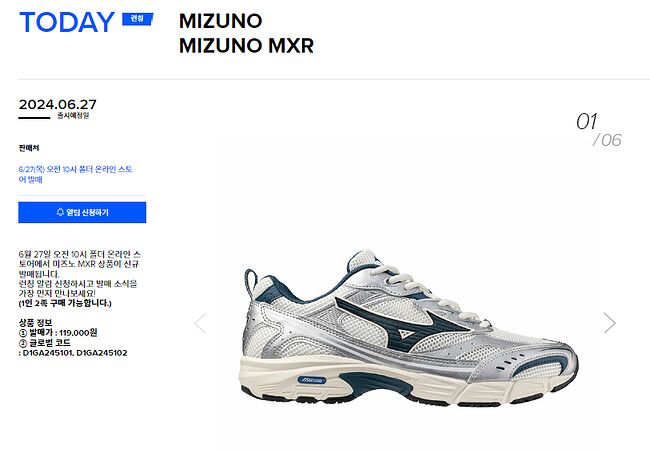Image resolution: width=650 pixels, height=452 pixels.
Task: Advance to the next shoe image
Action: pos(609,323)
